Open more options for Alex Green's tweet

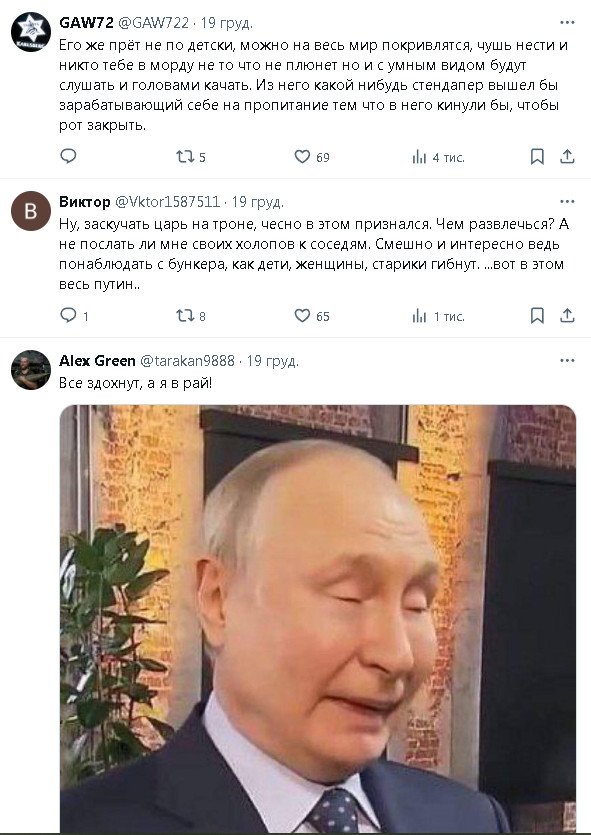click(x=567, y=361)
